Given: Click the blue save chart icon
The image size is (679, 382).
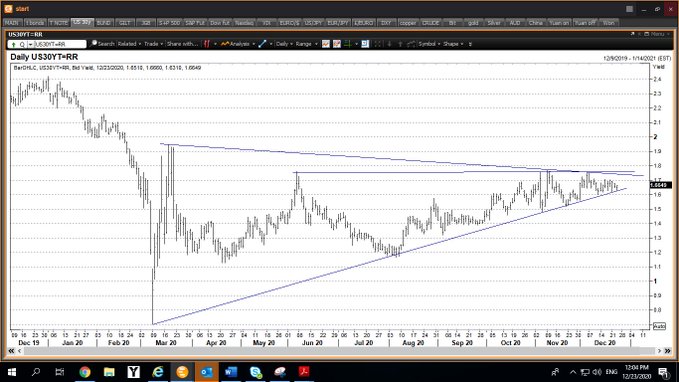Looking at the screenshot, I should (365, 44).
